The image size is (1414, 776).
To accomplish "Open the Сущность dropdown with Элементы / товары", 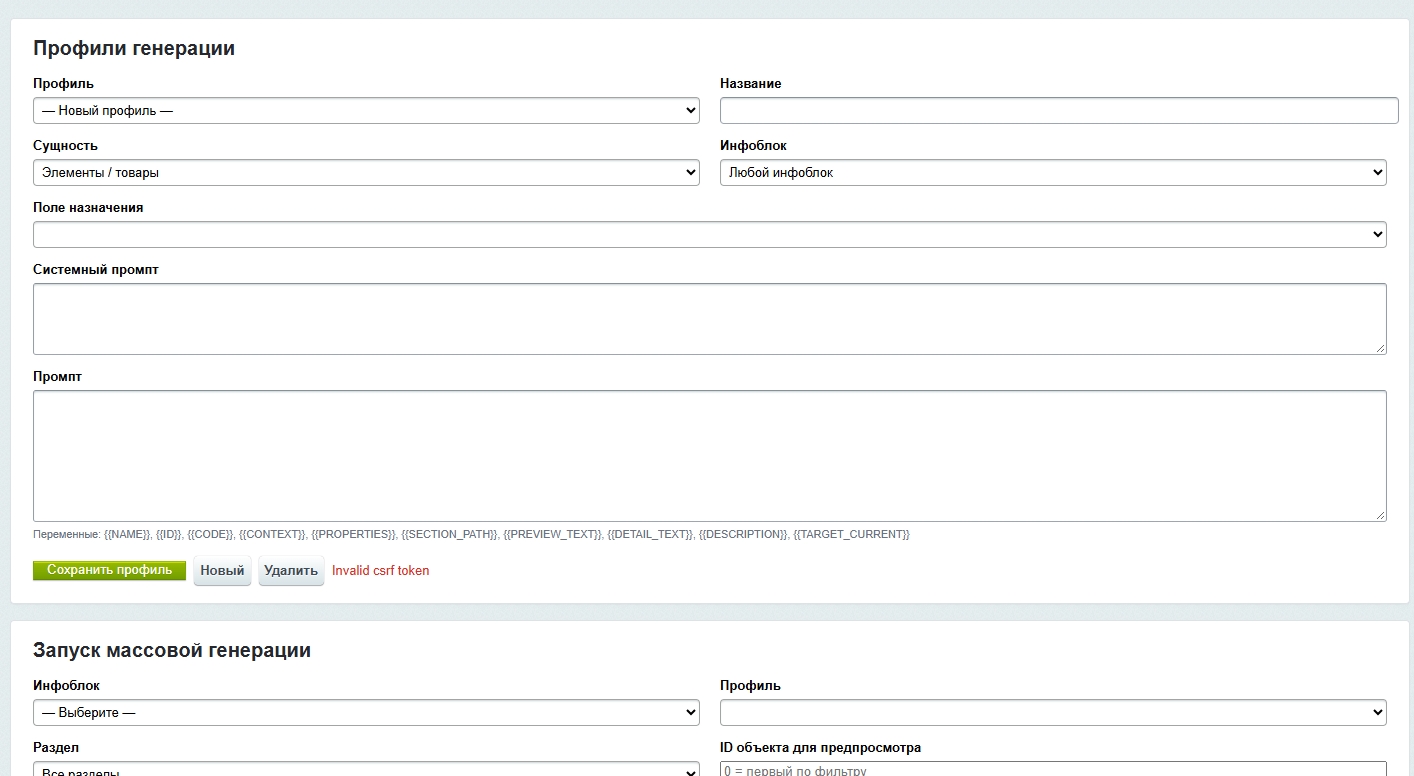I will (x=366, y=173).
